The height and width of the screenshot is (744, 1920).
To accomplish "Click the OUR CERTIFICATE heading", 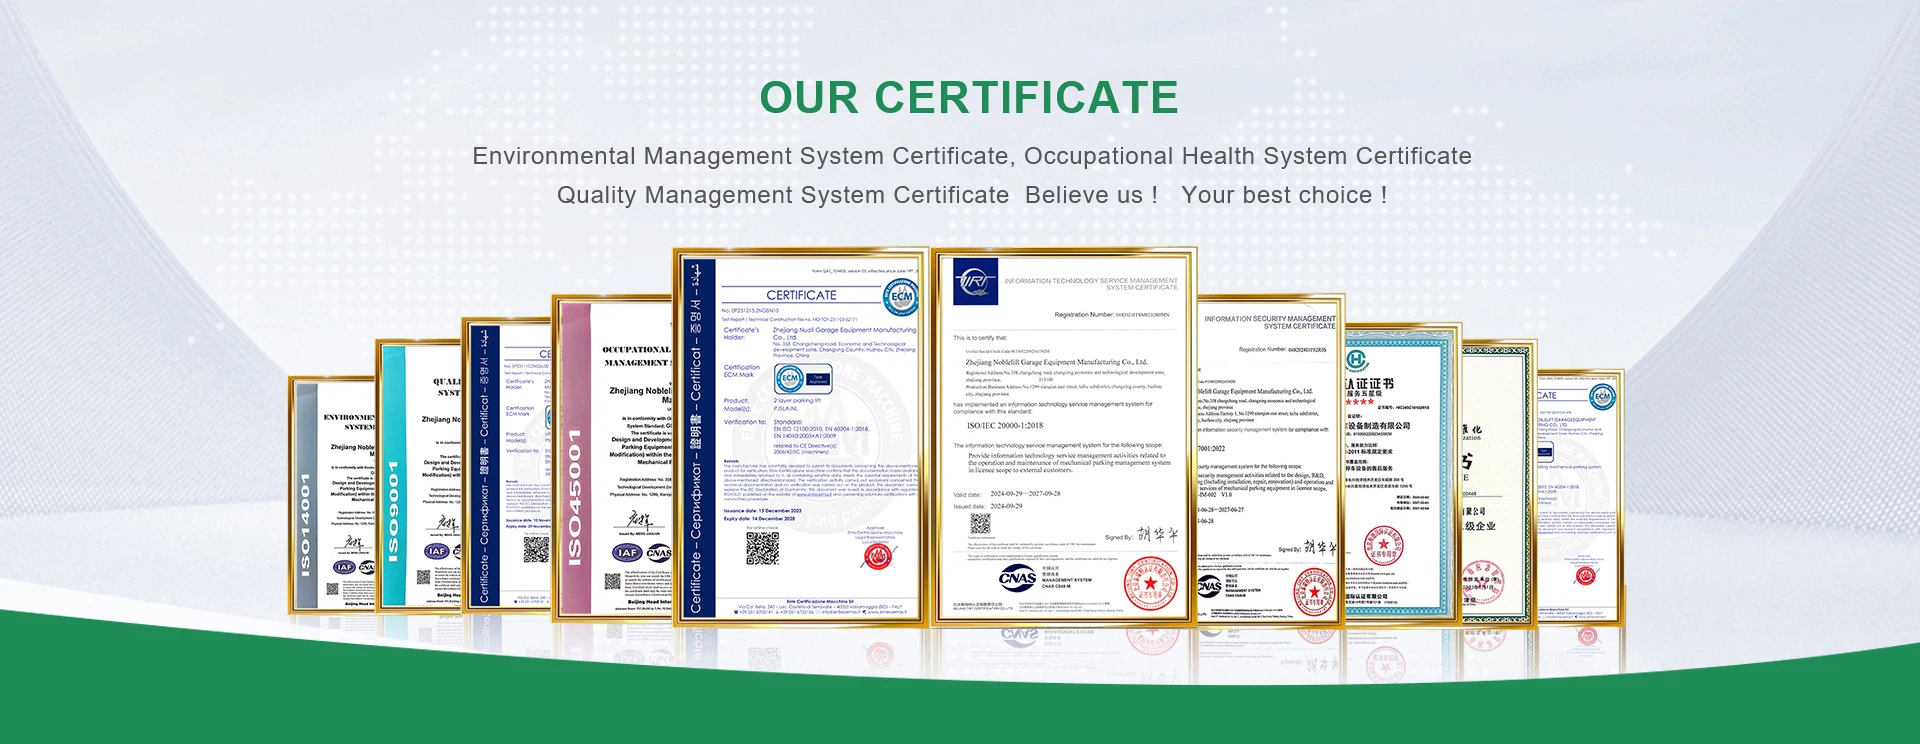I will click(968, 98).
